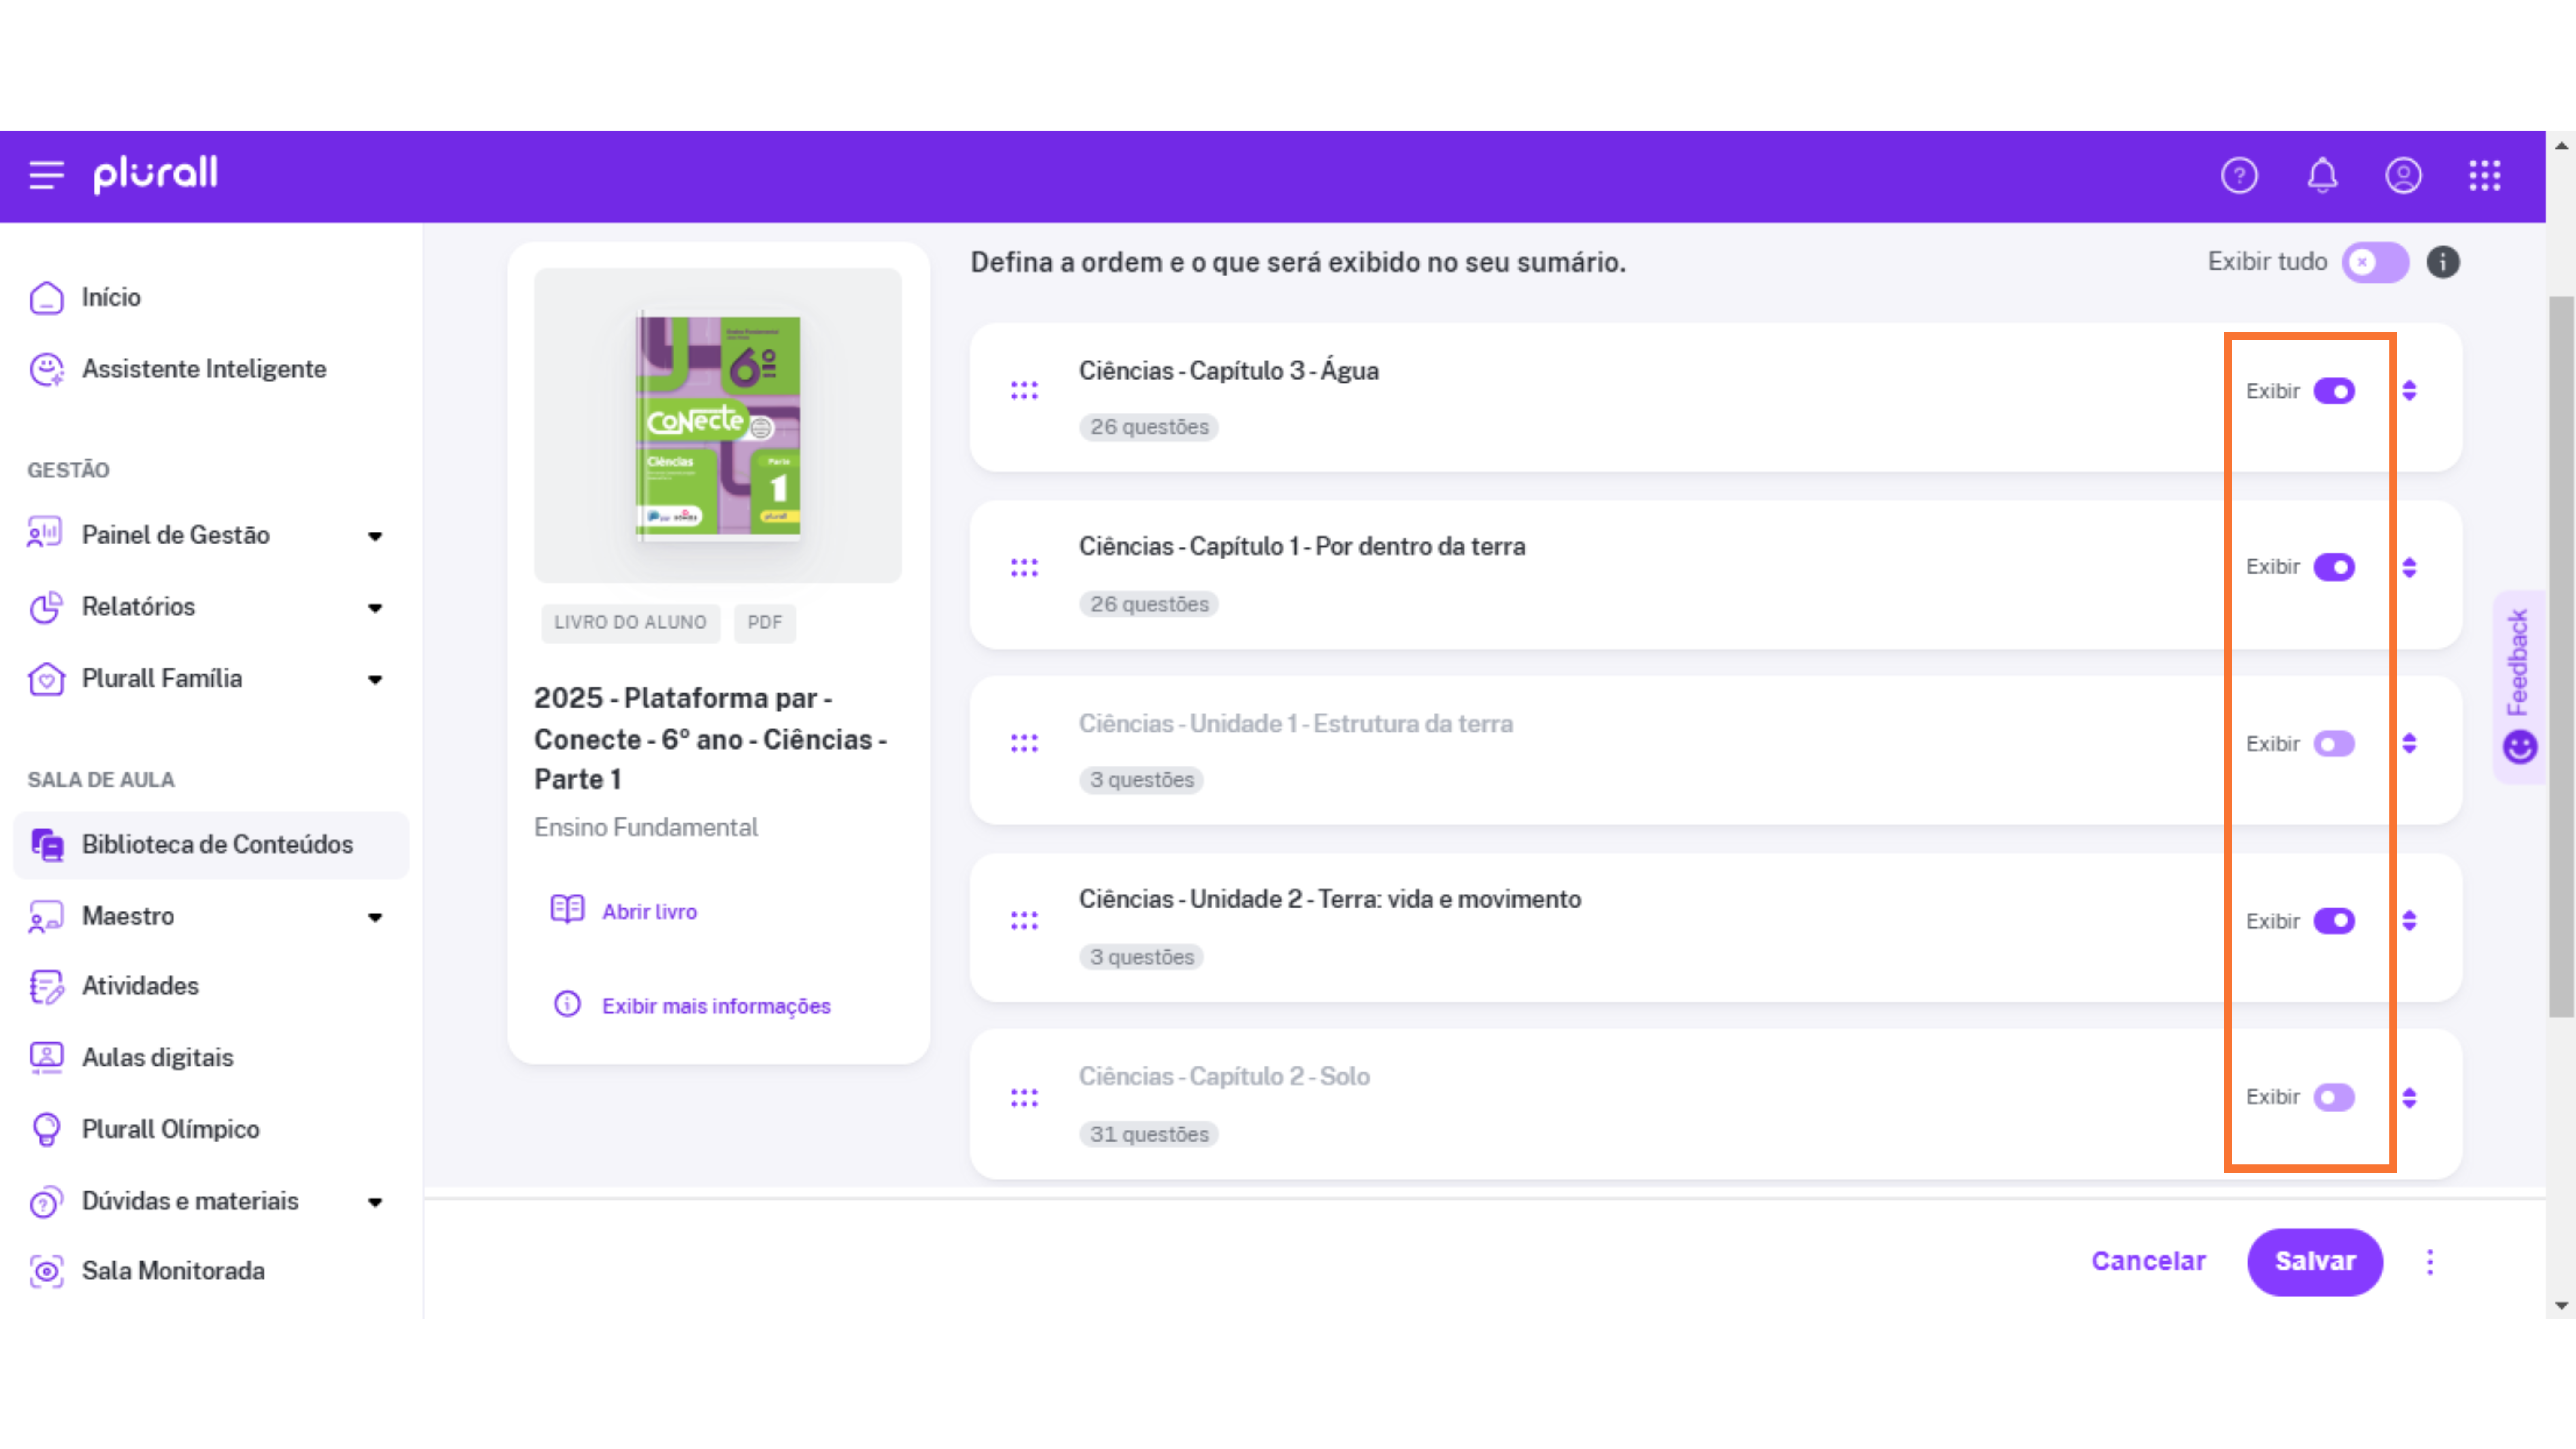Open the Abrir livro link

(x=649, y=911)
